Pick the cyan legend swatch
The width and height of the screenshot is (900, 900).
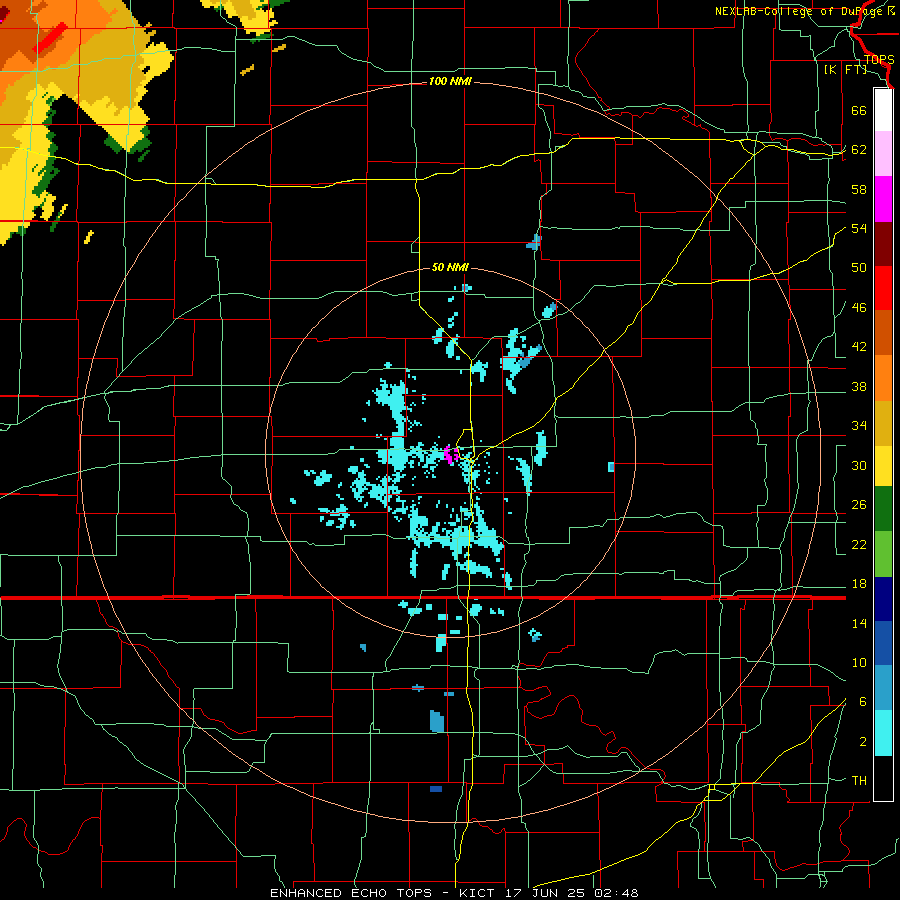point(883,733)
